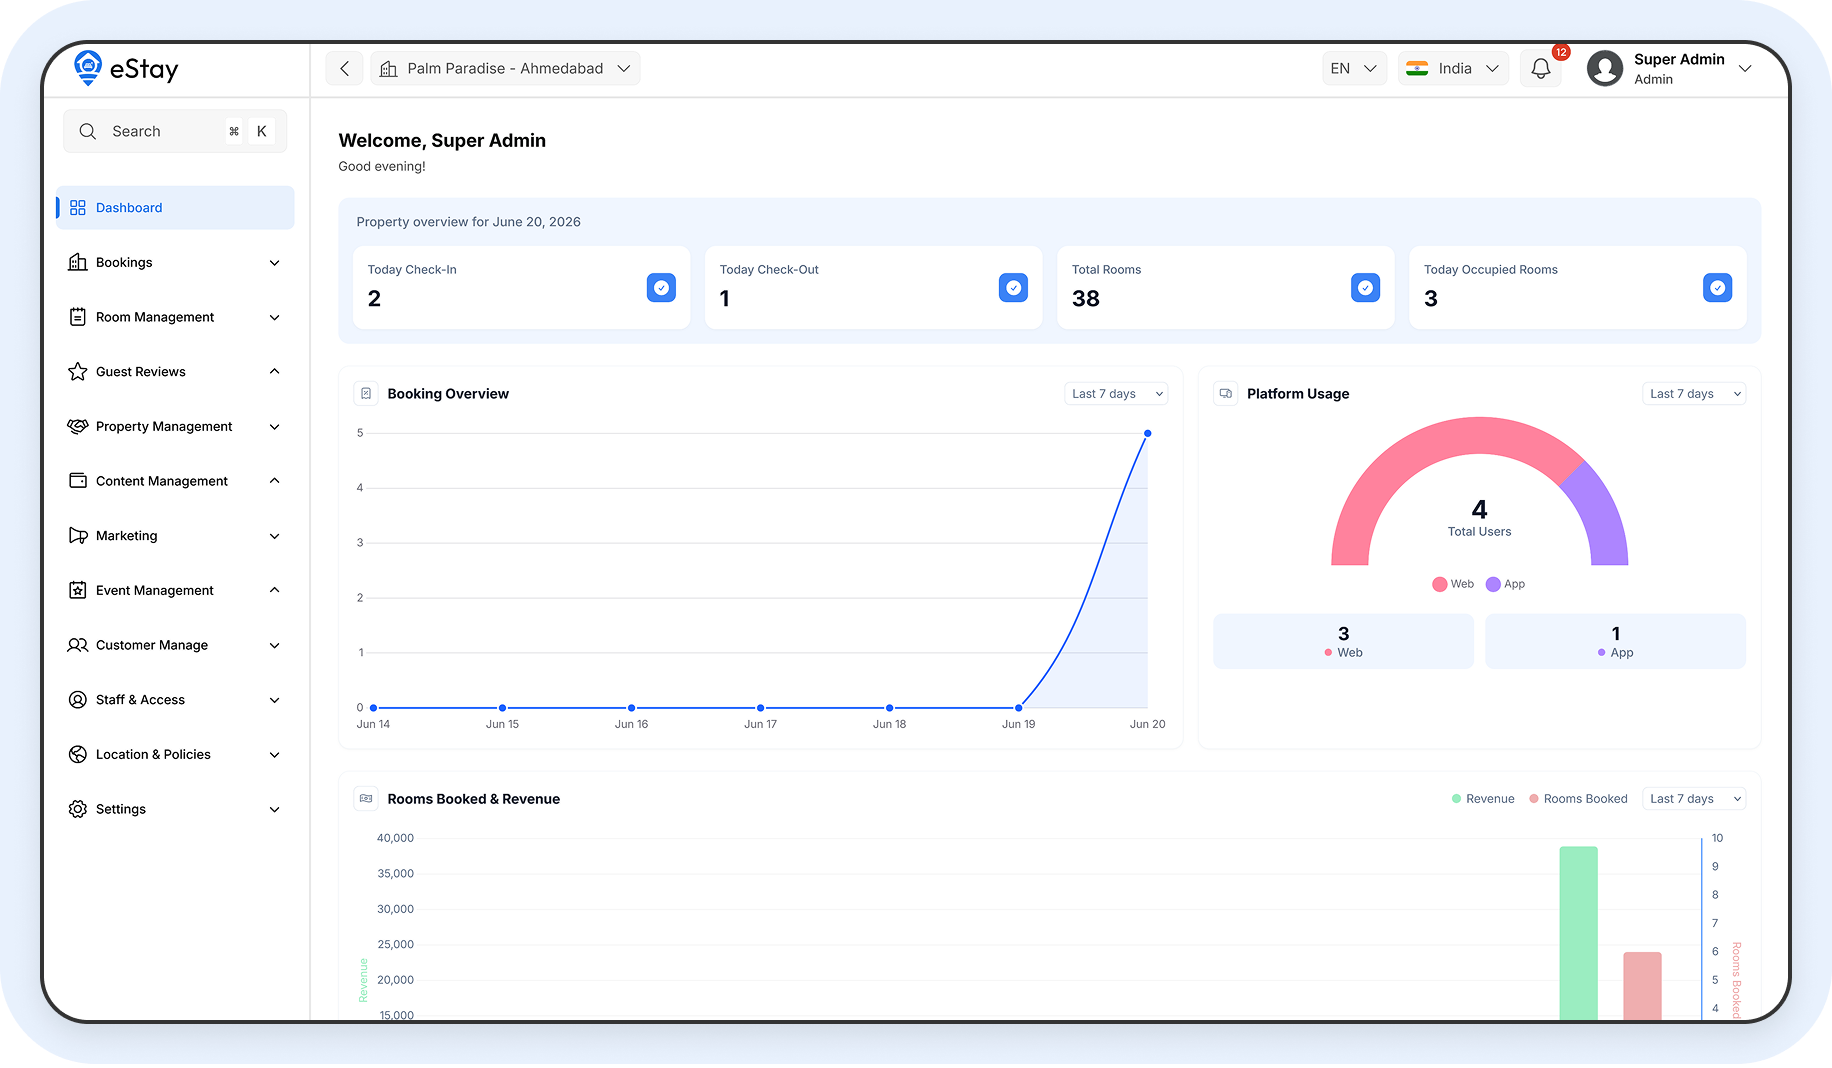Open Rooms Booked & Revenue Last 7 days dropdown

[x=1694, y=799]
